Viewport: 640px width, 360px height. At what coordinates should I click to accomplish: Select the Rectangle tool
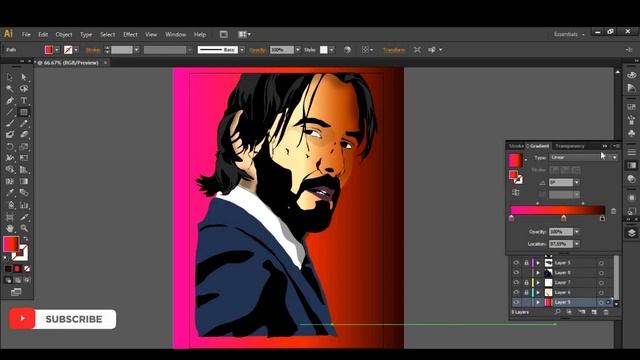coord(24,112)
